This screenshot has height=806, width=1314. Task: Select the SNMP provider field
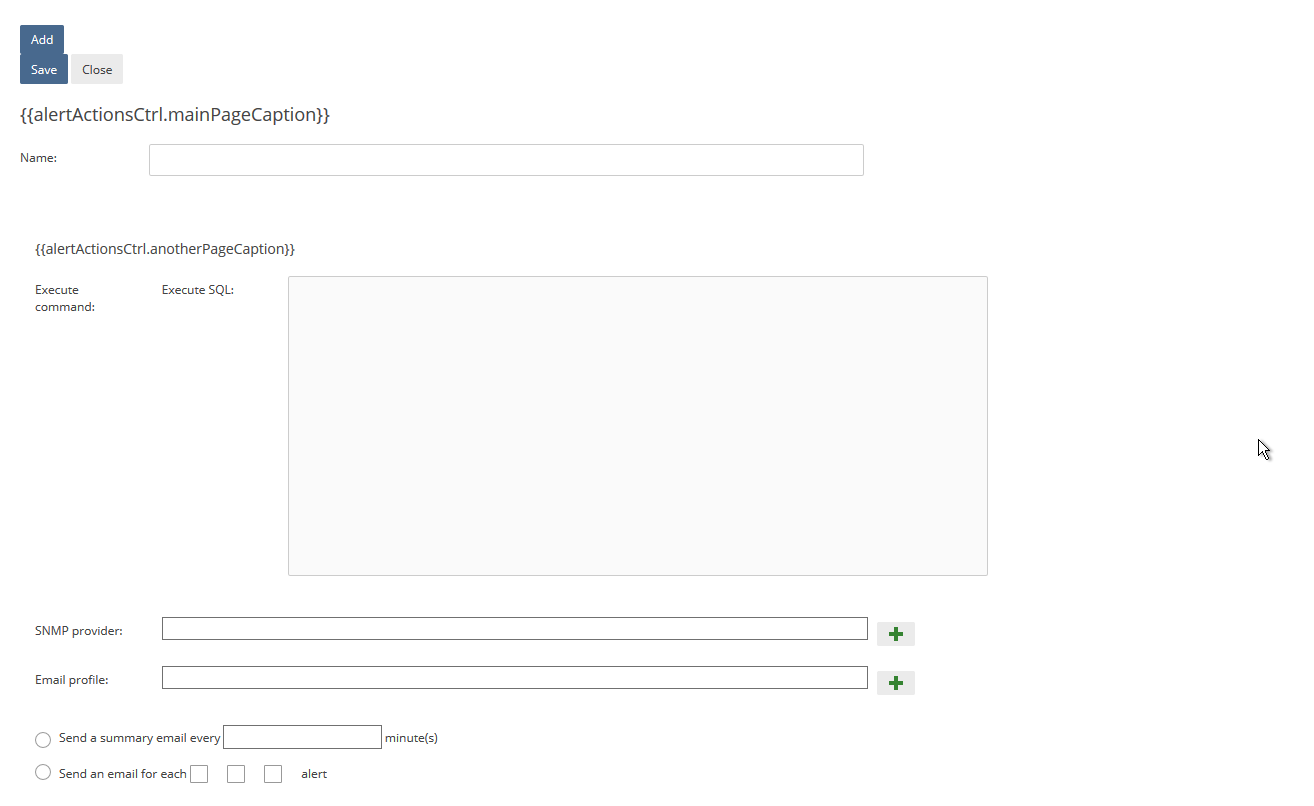[515, 628]
